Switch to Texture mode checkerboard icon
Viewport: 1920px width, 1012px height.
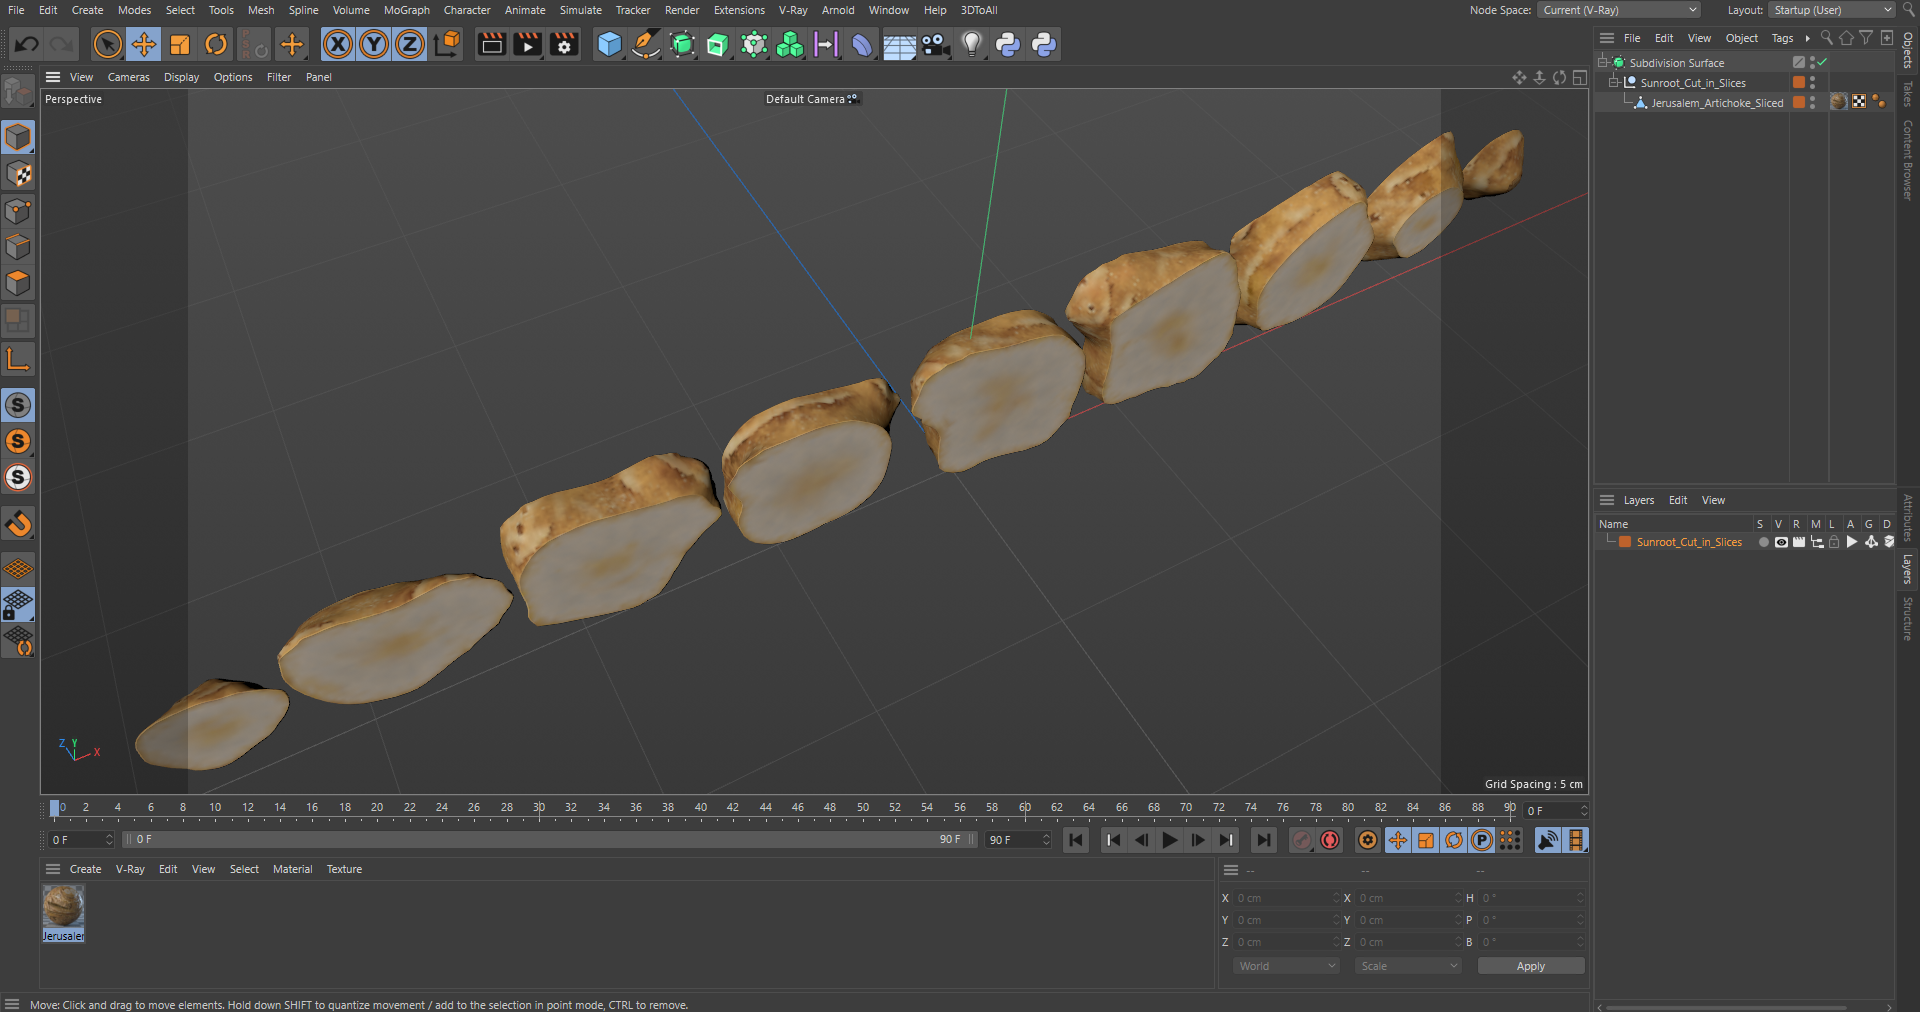pos(18,174)
